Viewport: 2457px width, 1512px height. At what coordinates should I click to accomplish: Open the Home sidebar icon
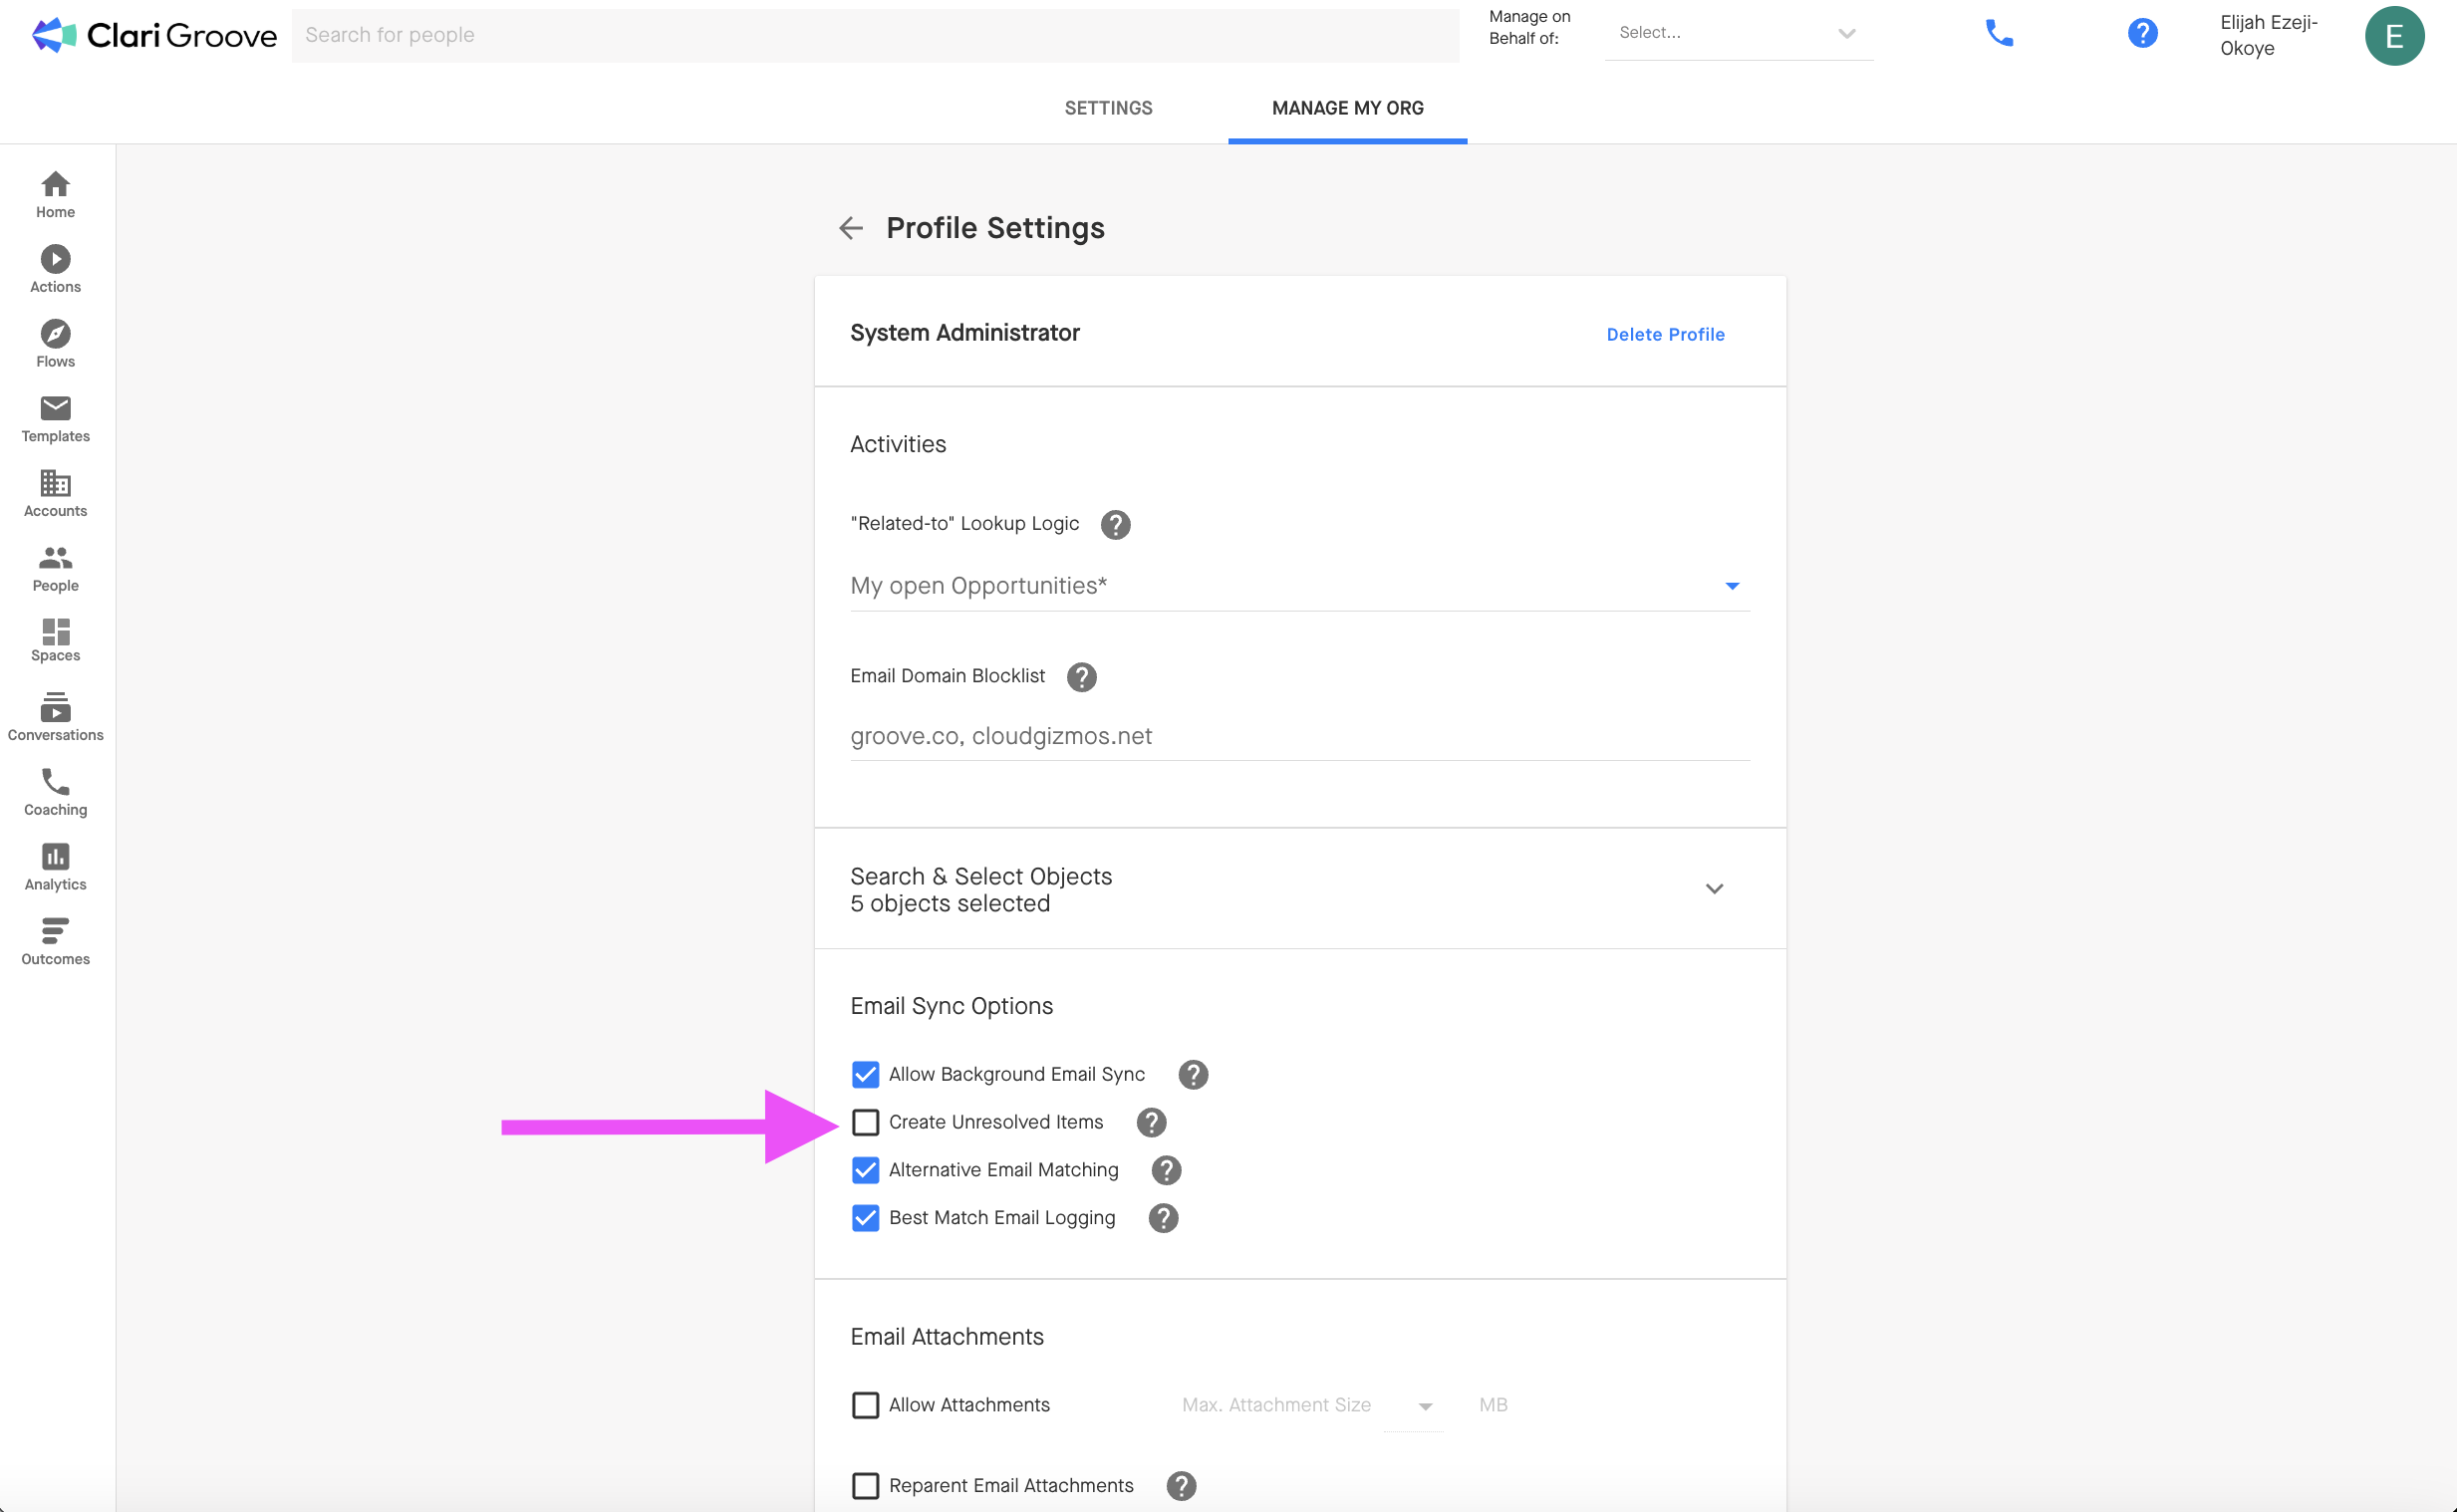[55, 195]
